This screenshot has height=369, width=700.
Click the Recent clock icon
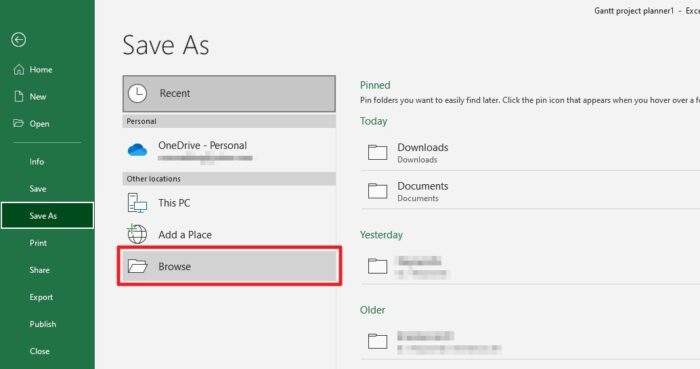pyautogui.click(x=138, y=94)
